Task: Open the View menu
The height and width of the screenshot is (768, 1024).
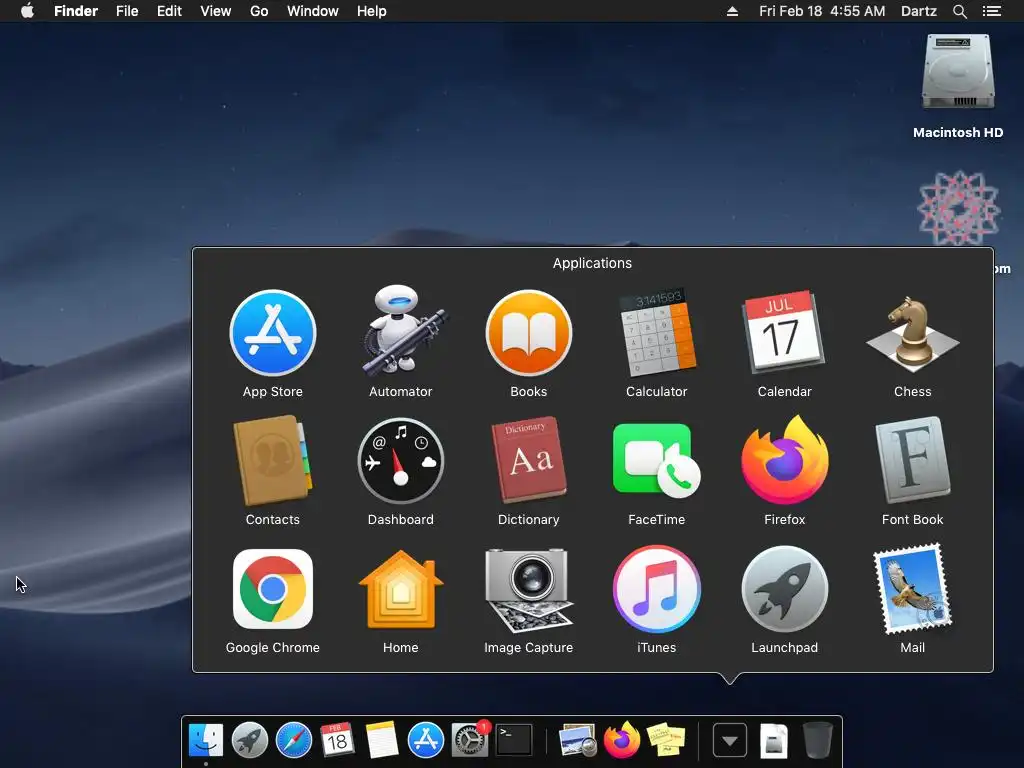Action: (x=216, y=11)
